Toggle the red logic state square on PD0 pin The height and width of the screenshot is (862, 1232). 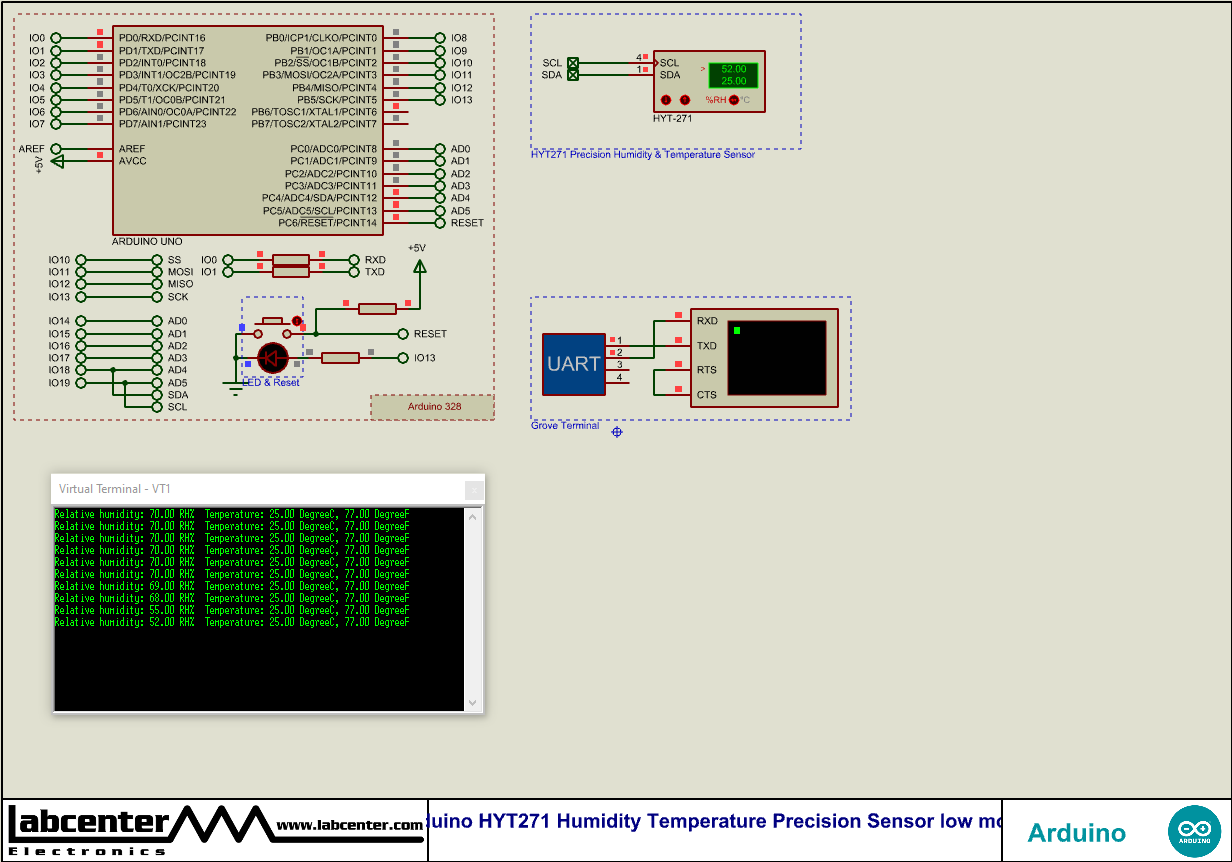pyautogui.click(x=98, y=30)
